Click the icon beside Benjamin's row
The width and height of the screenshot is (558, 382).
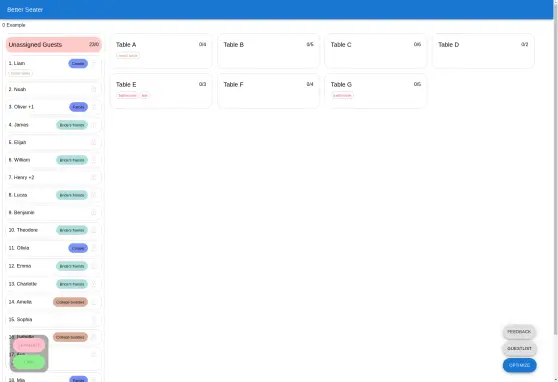pos(94,213)
